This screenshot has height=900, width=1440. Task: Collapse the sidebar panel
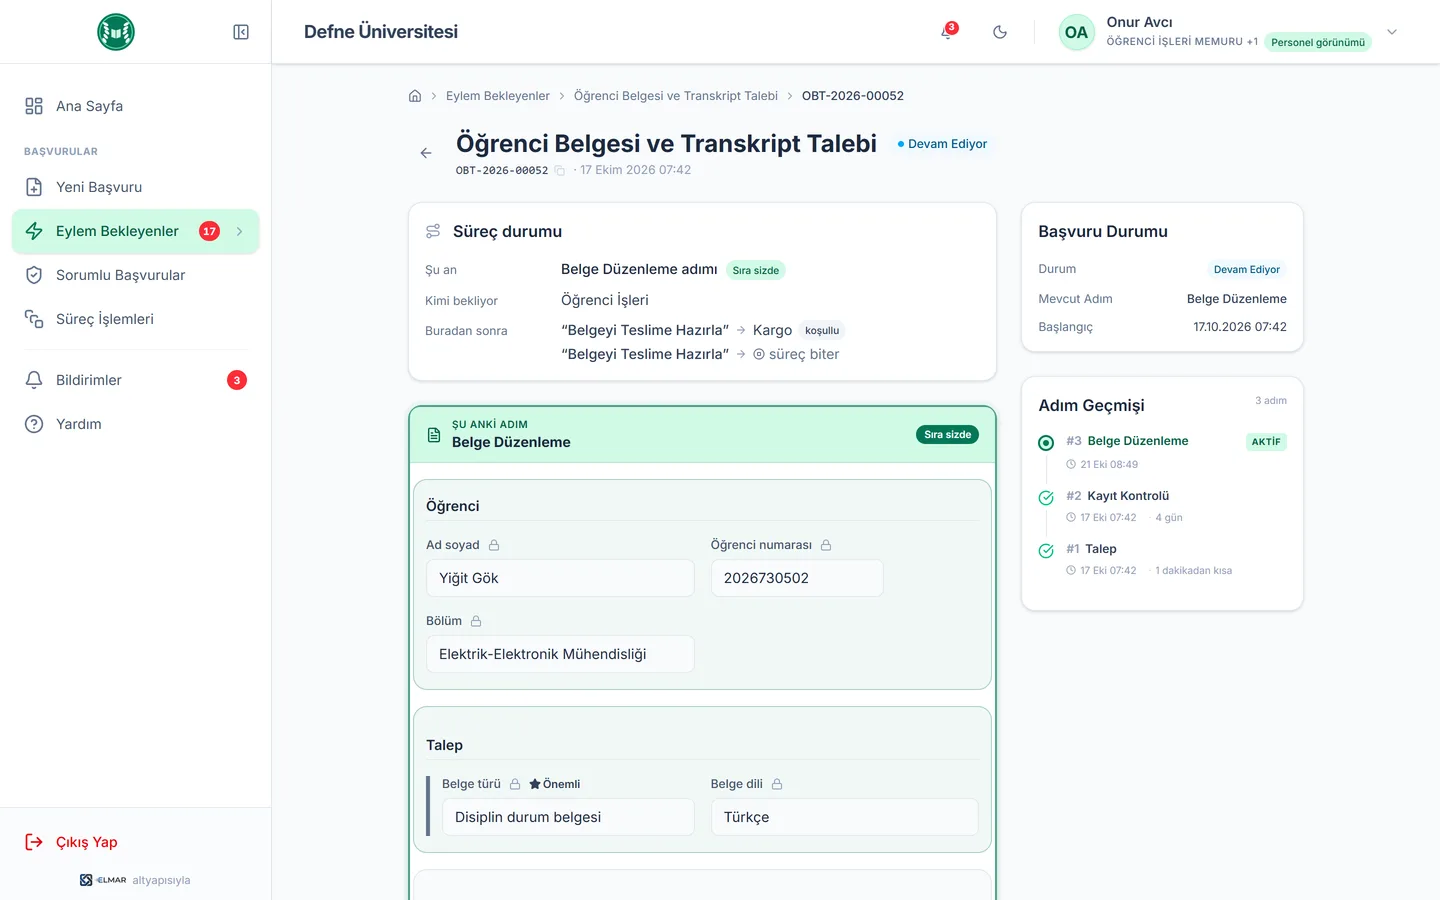(x=241, y=32)
